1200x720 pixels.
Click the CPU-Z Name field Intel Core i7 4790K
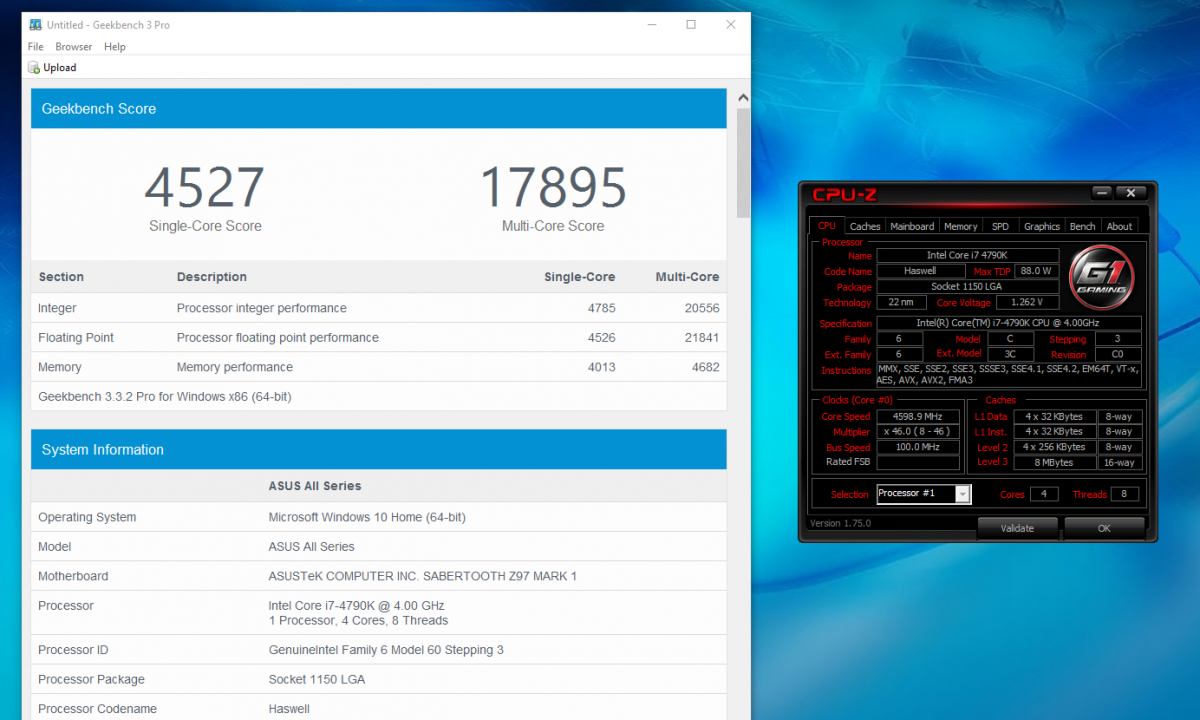pos(968,256)
